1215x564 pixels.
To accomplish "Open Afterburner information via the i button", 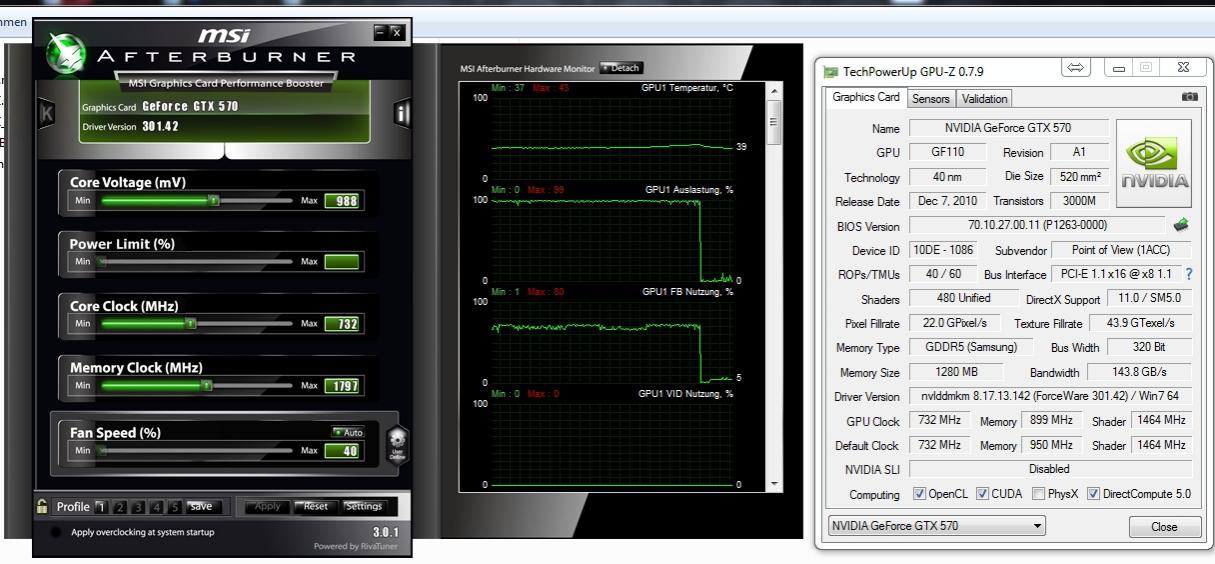I will point(403,113).
